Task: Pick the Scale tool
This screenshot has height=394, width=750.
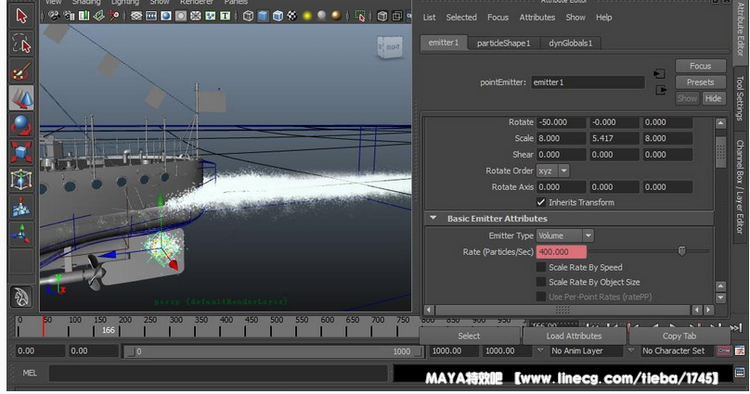Action: 22,152
